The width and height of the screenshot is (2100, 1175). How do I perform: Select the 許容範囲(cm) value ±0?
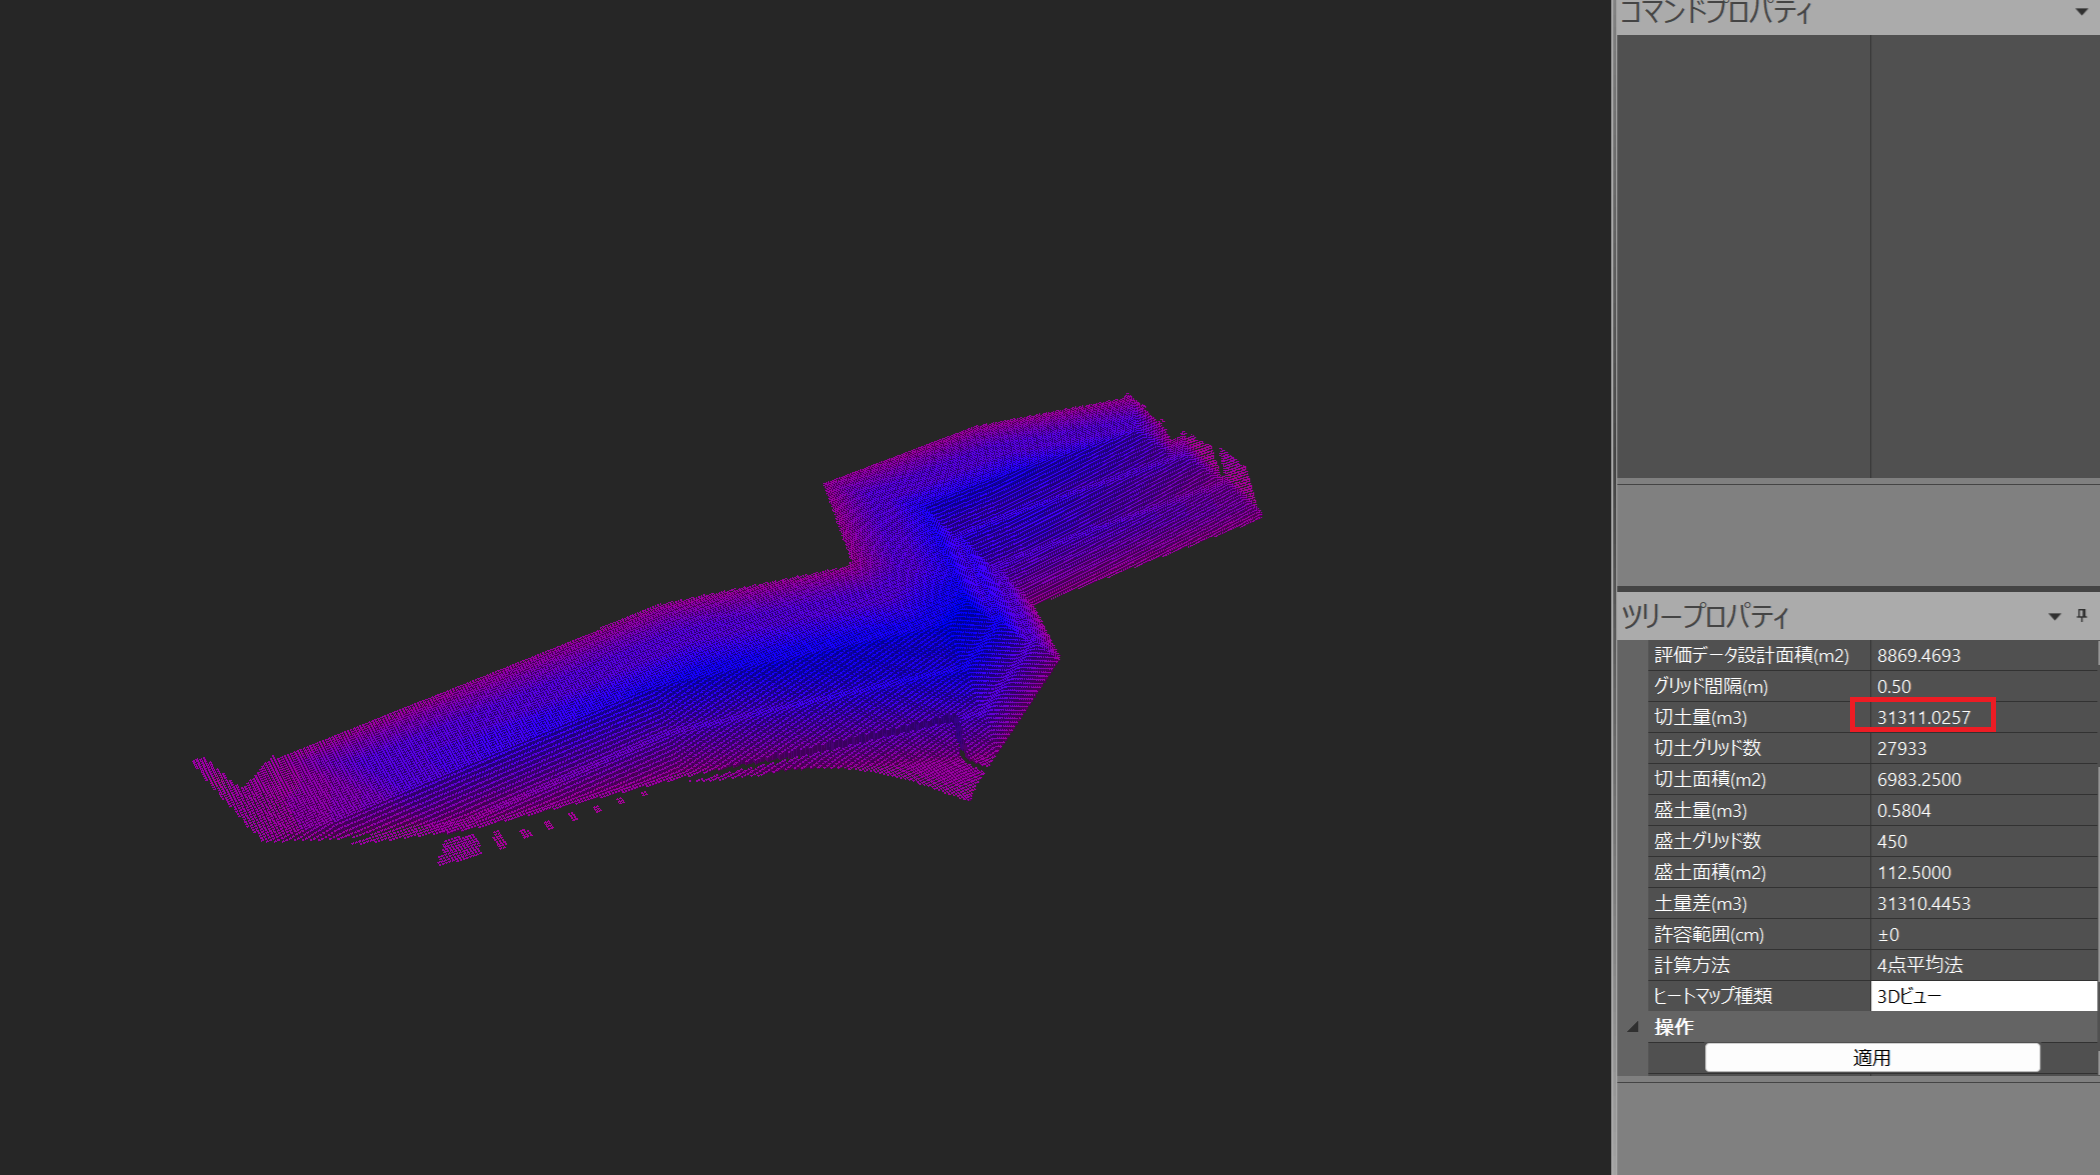[1888, 934]
